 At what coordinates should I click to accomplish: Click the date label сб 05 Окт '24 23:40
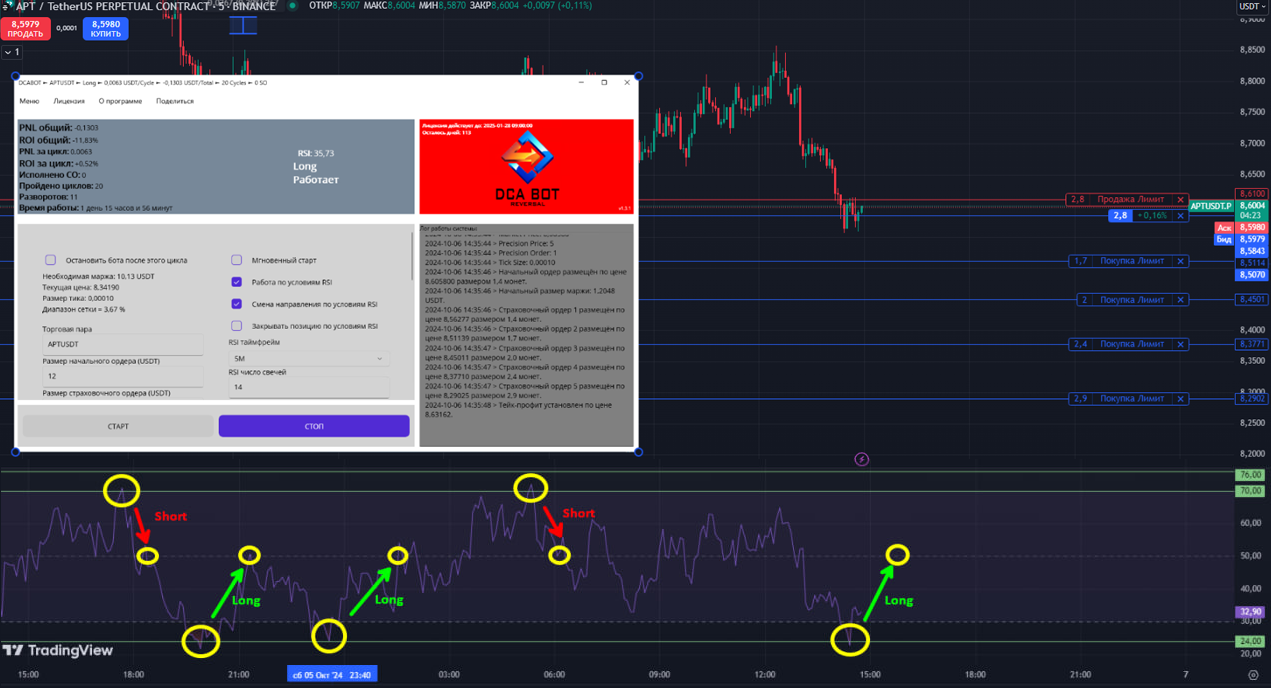coord(332,675)
